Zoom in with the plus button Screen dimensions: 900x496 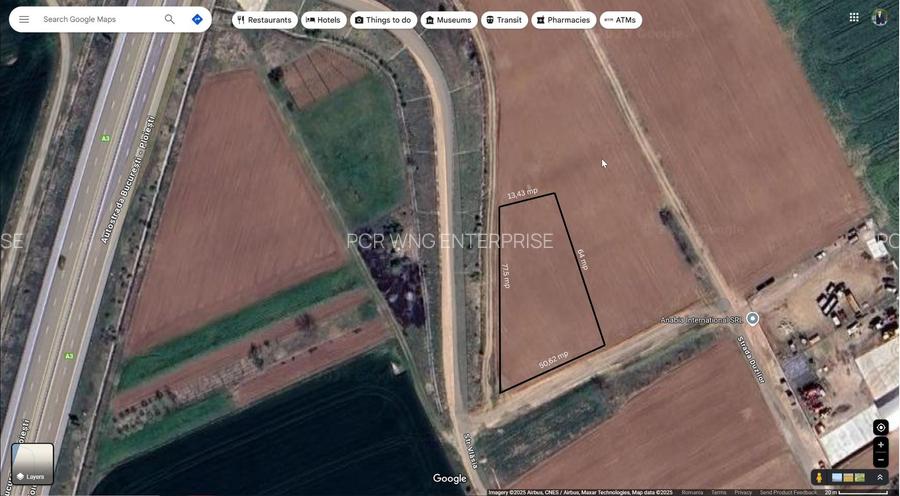pyautogui.click(x=880, y=444)
